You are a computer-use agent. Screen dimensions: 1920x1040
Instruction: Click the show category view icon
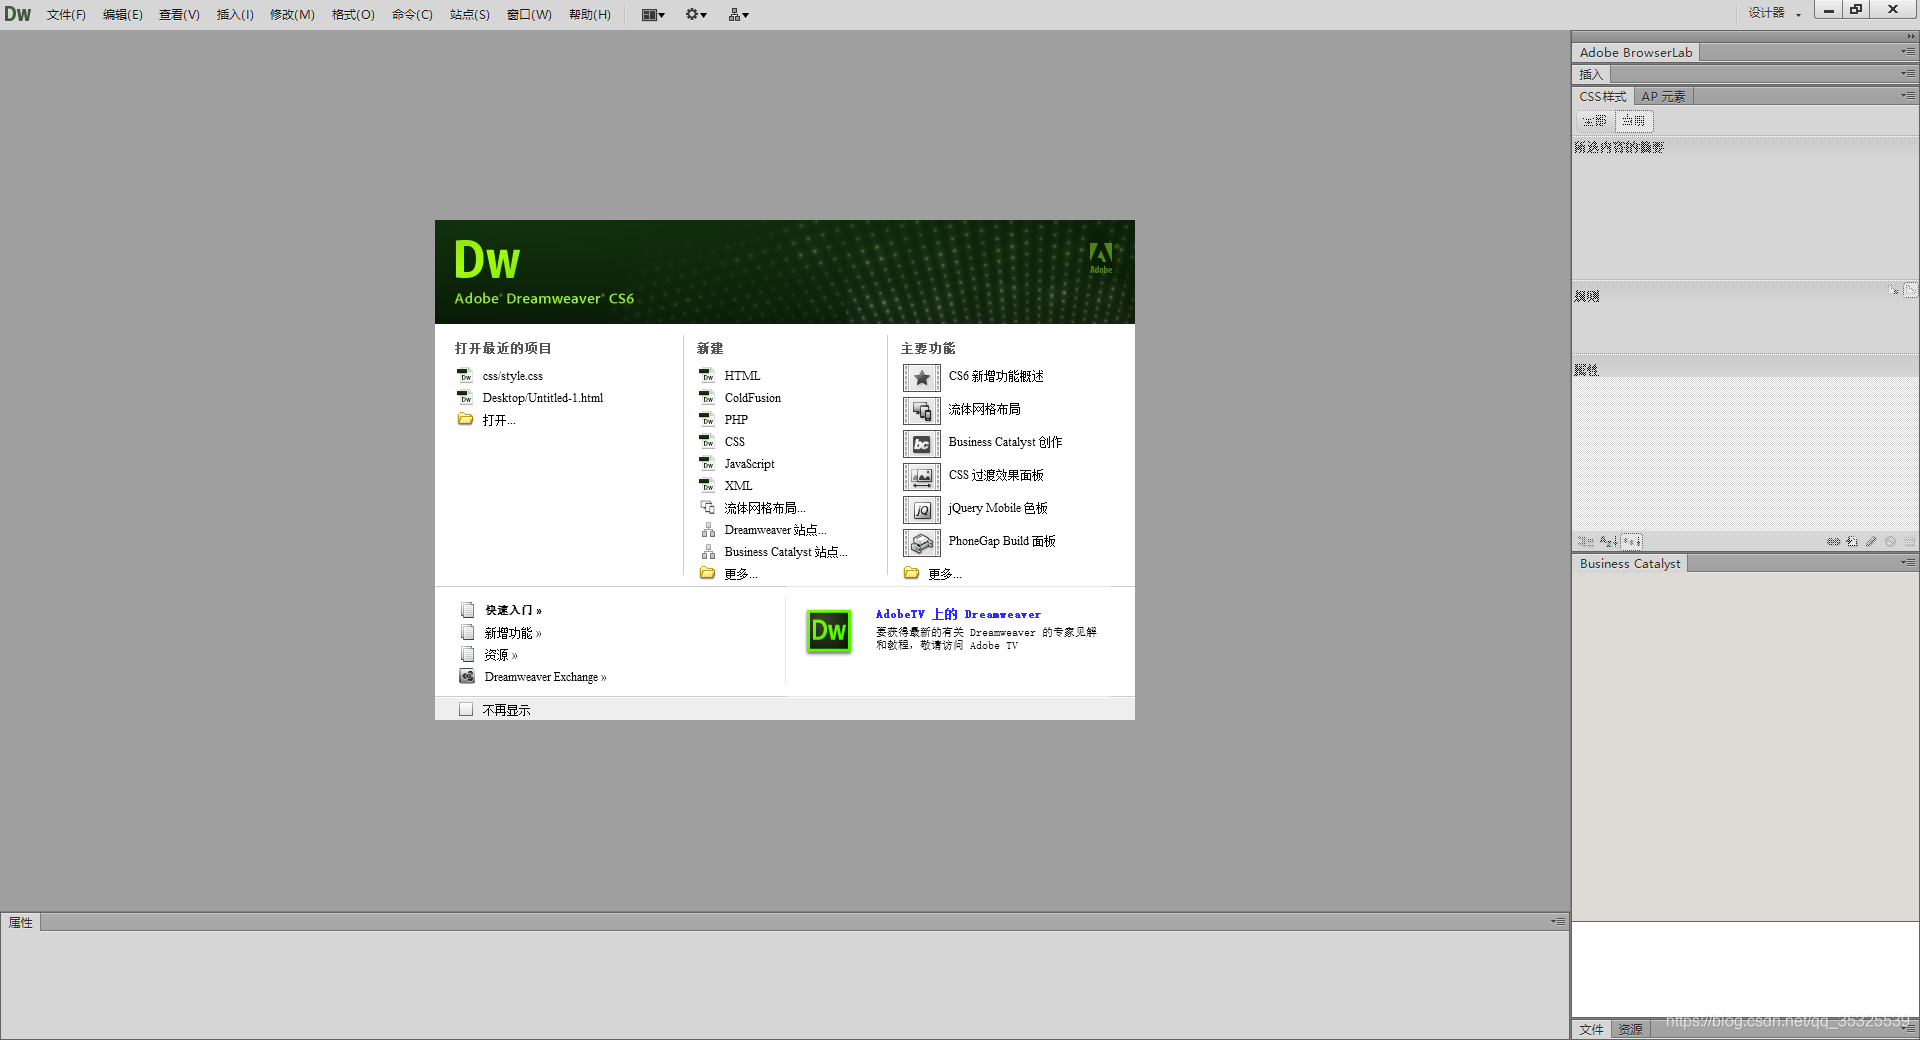coord(1586,541)
